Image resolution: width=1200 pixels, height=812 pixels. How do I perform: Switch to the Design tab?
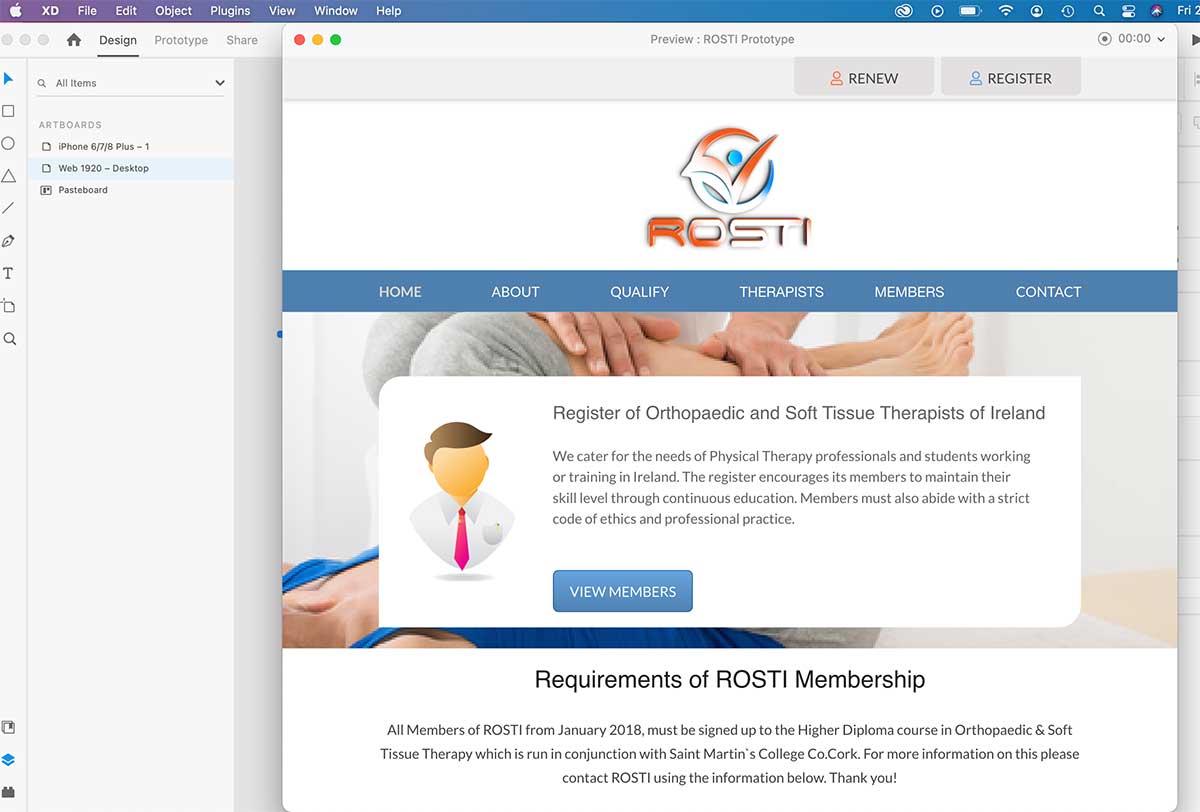pos(118,40)
